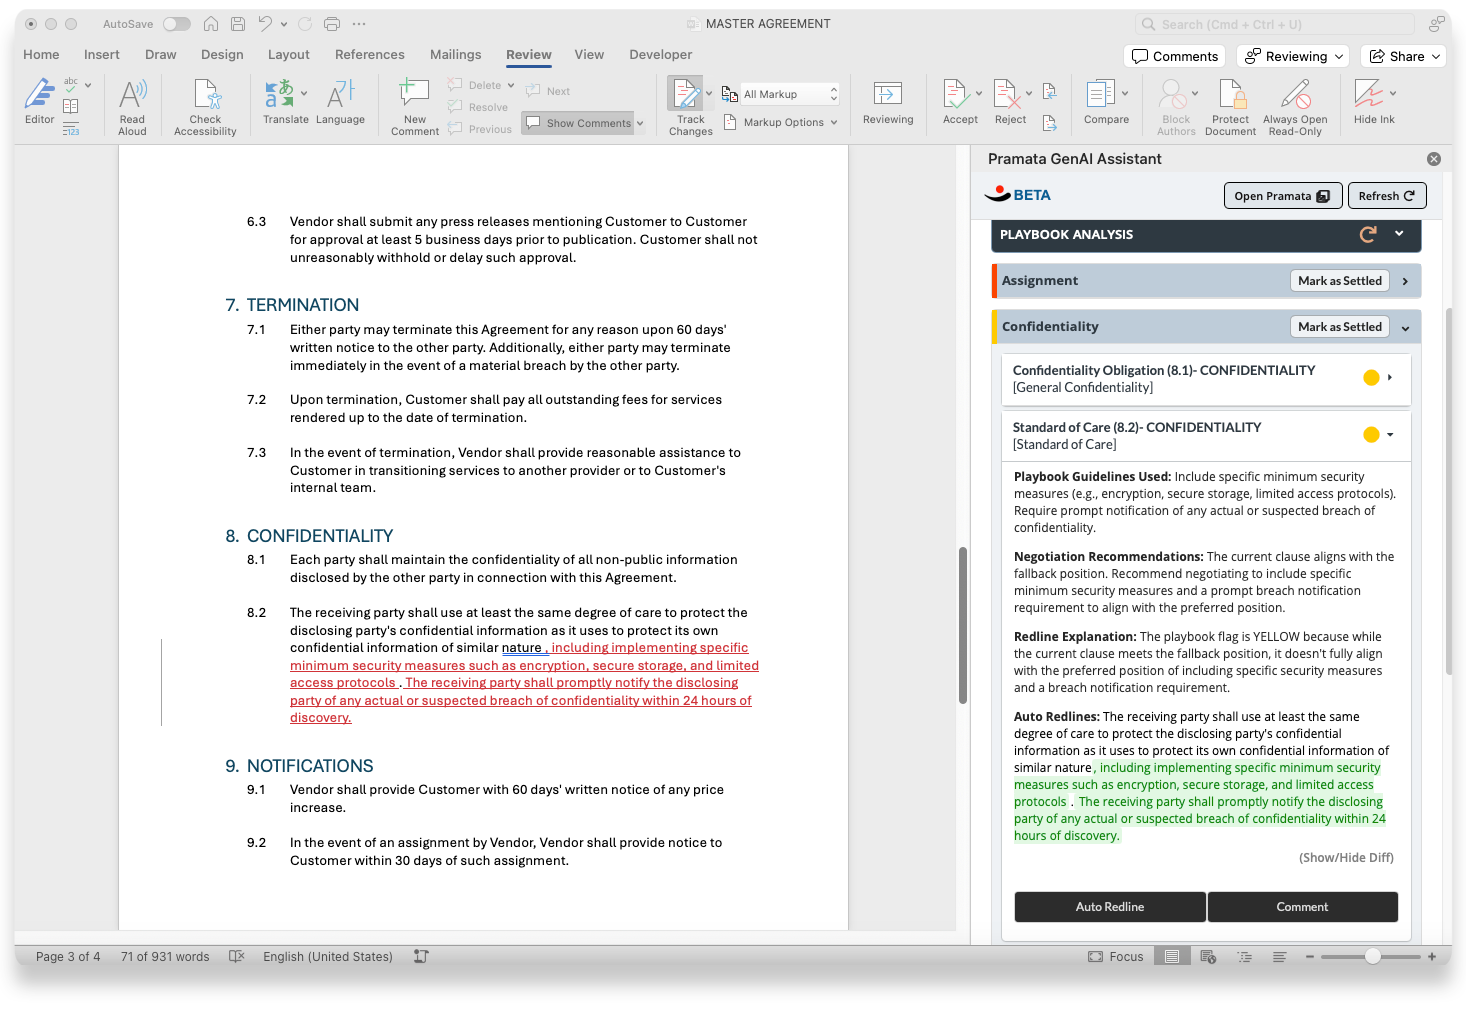Open the Word Count tool icon
This screenshot has height=1015, width=1466.
pyautogui.click(x=71, y=128)
